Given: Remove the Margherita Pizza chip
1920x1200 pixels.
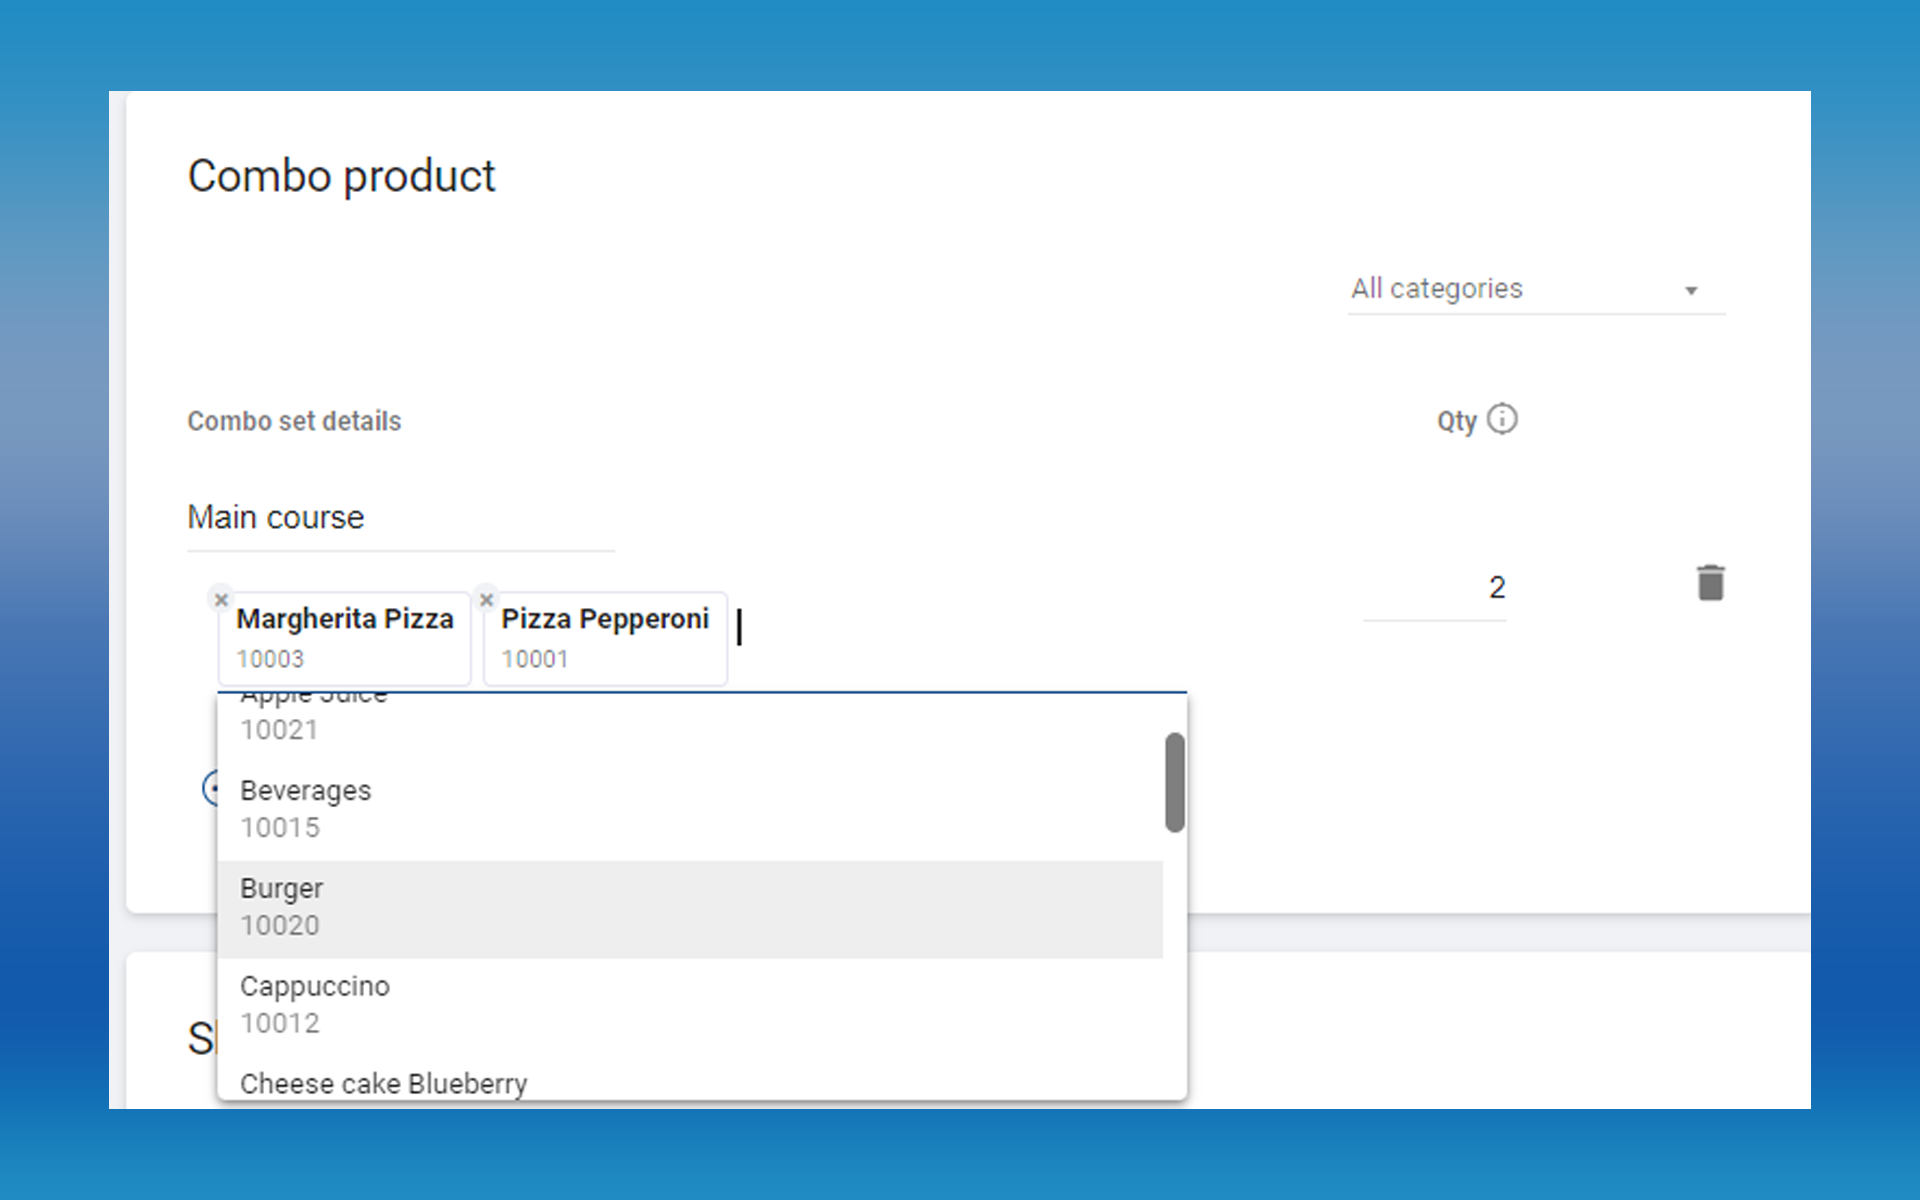Looking at the screenshot, I should 221,600.
